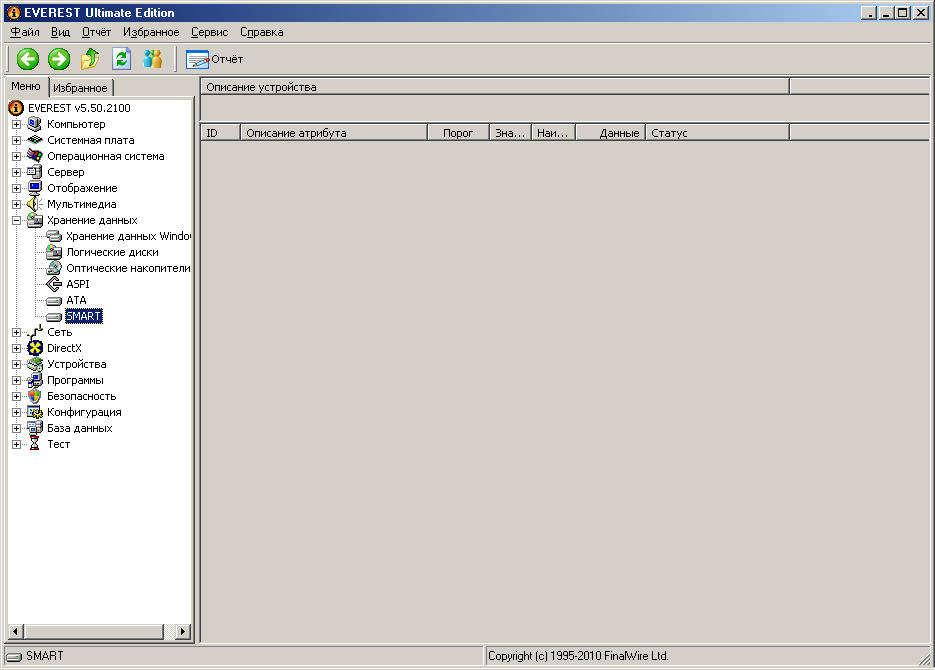This screenshot has width=935, height=670.
Task: Click the Хранение данных icon
Action: click(x=35, y=220)
